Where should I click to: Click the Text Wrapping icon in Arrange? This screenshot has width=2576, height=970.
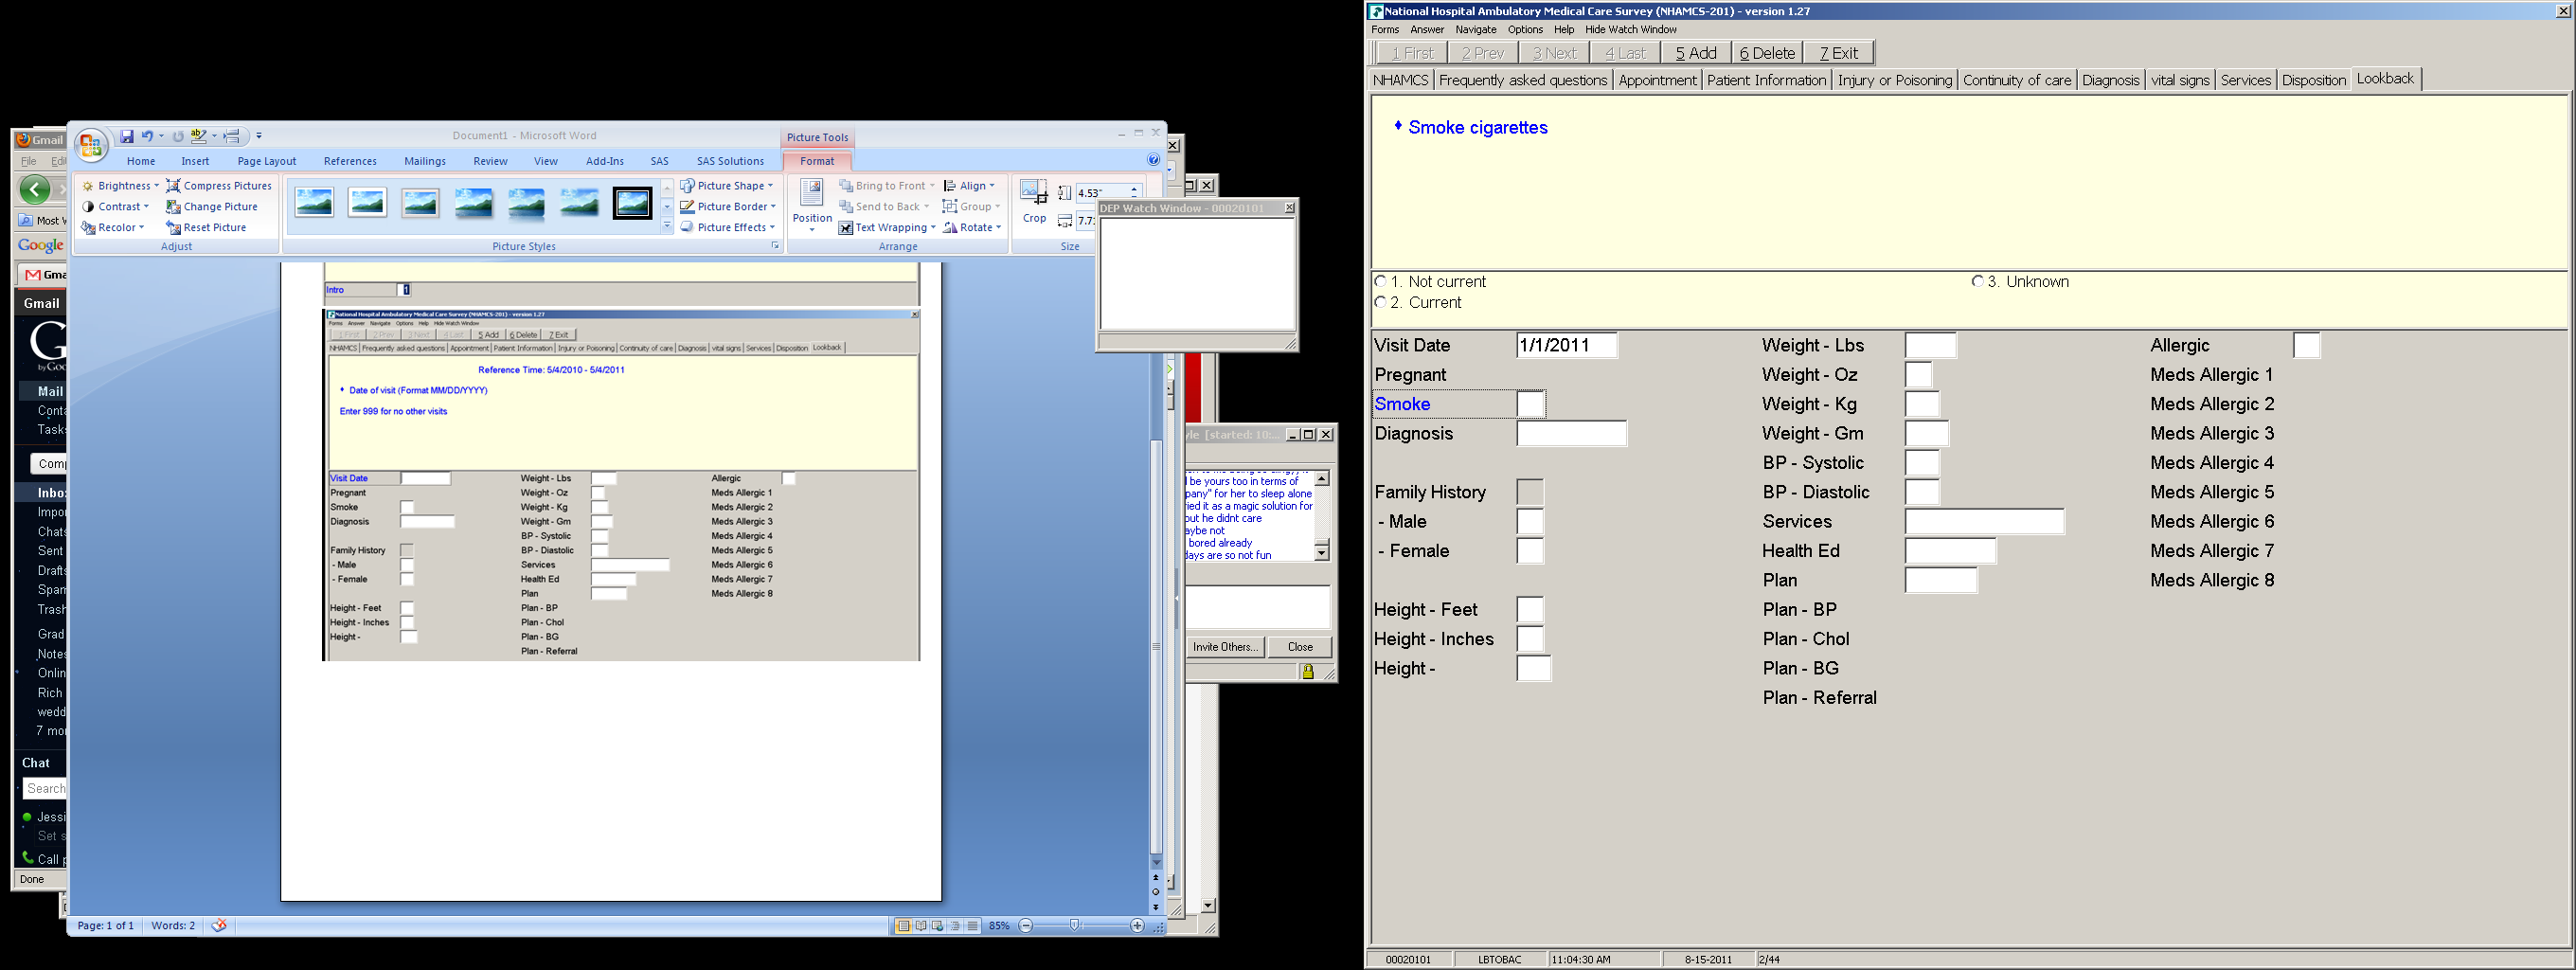pos(846,228)
